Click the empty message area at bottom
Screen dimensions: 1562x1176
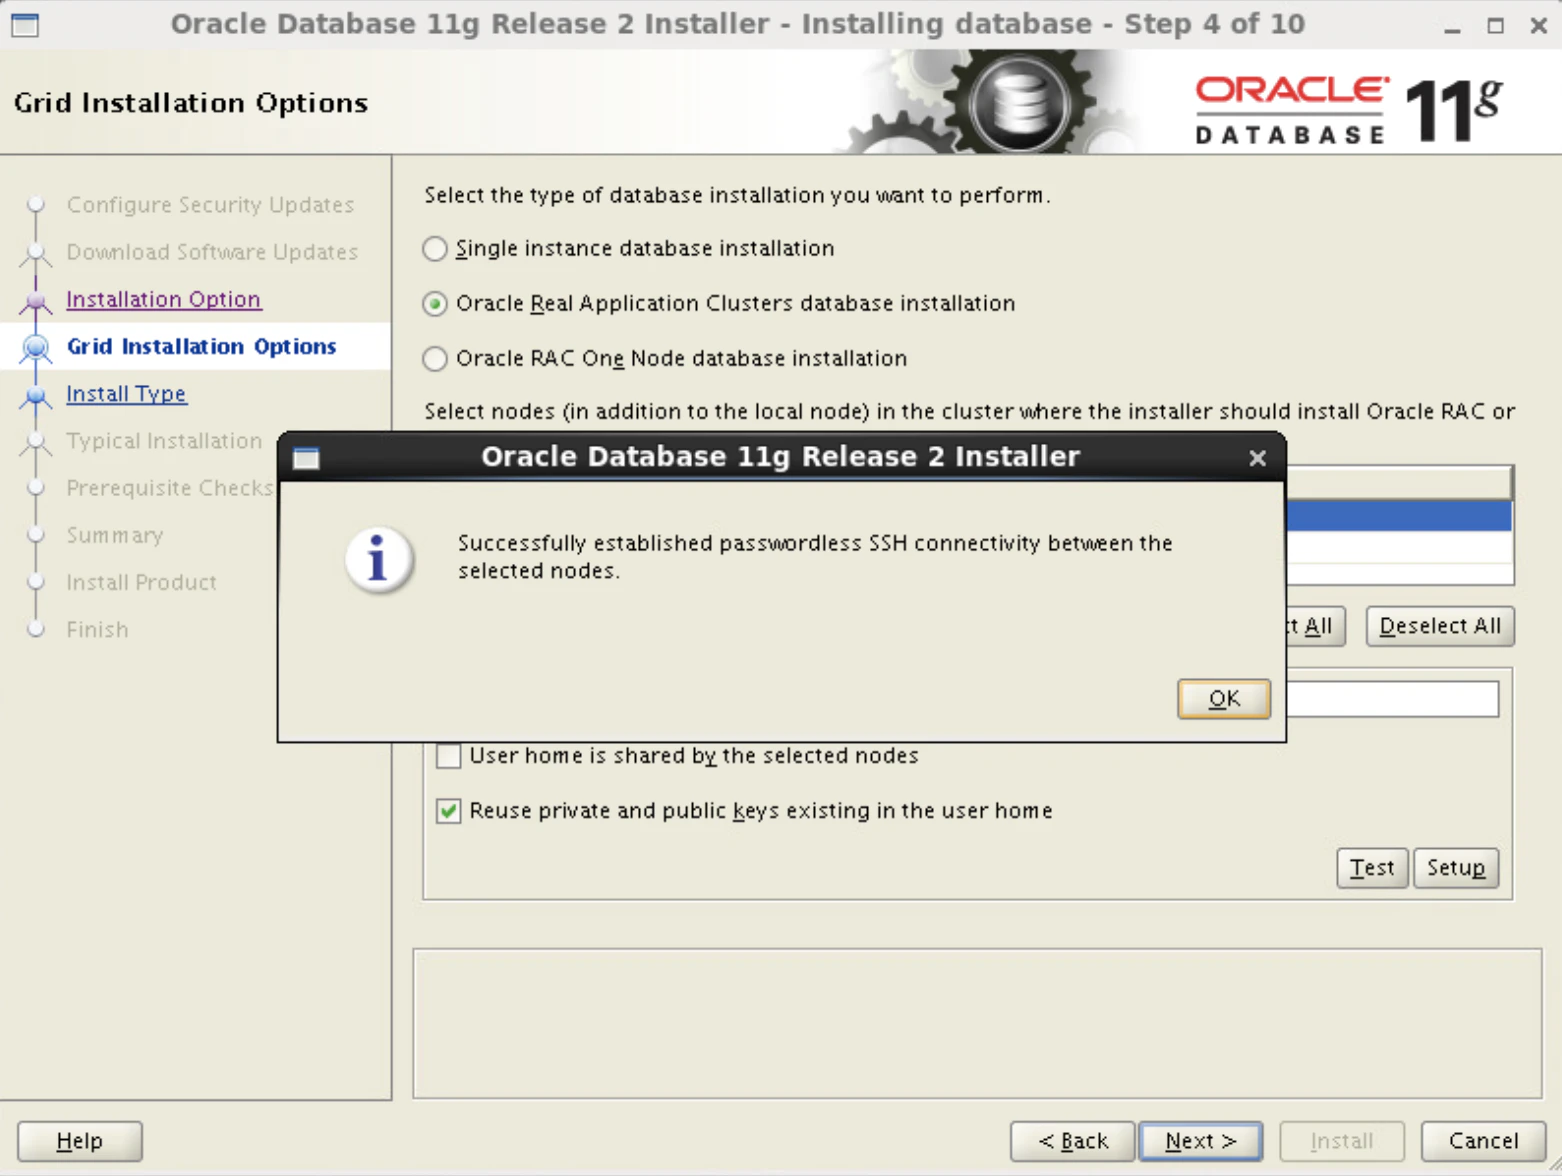[977, 1023]
